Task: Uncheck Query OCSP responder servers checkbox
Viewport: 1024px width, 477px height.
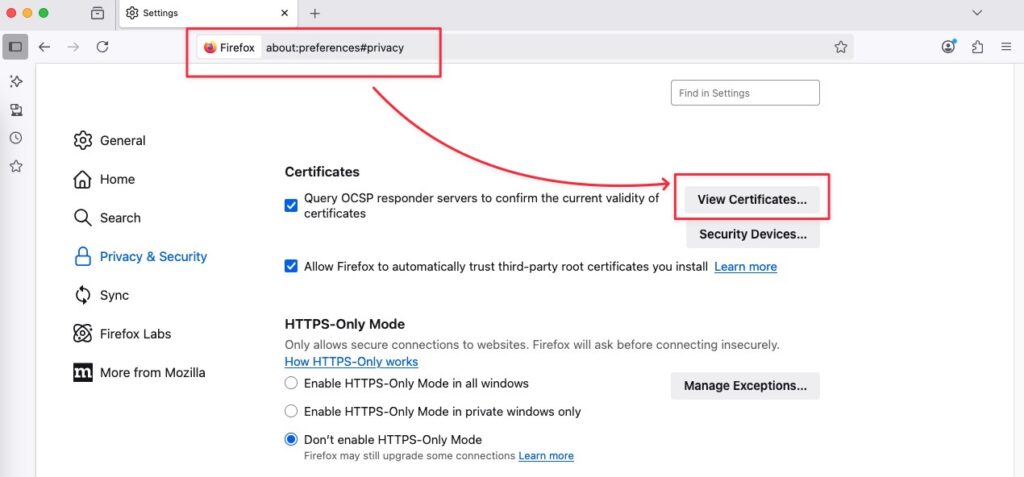Action: tap(291, 206)
